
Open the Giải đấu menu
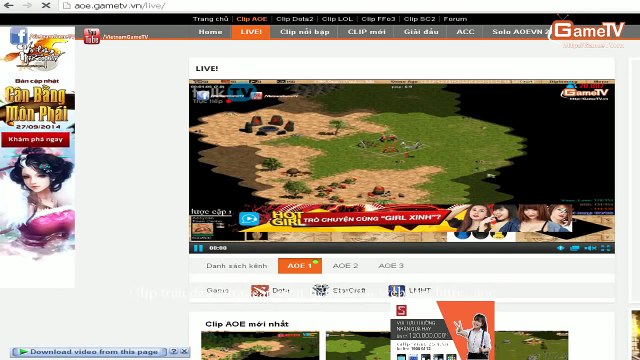pyautogui.click(x=421, y=32)
